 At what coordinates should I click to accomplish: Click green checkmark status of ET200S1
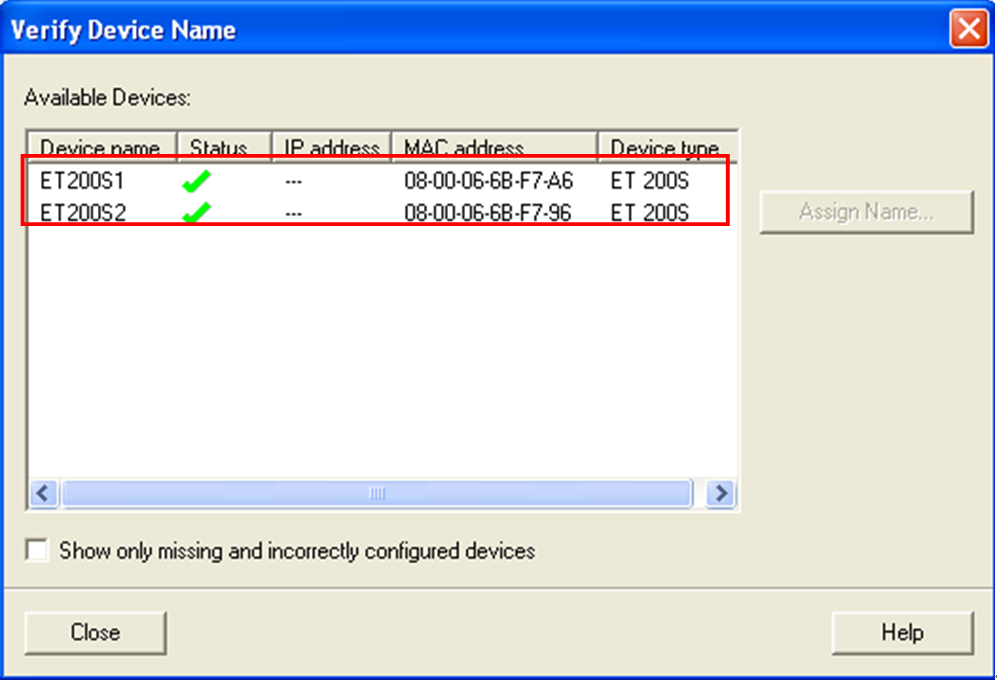(196, 181)
